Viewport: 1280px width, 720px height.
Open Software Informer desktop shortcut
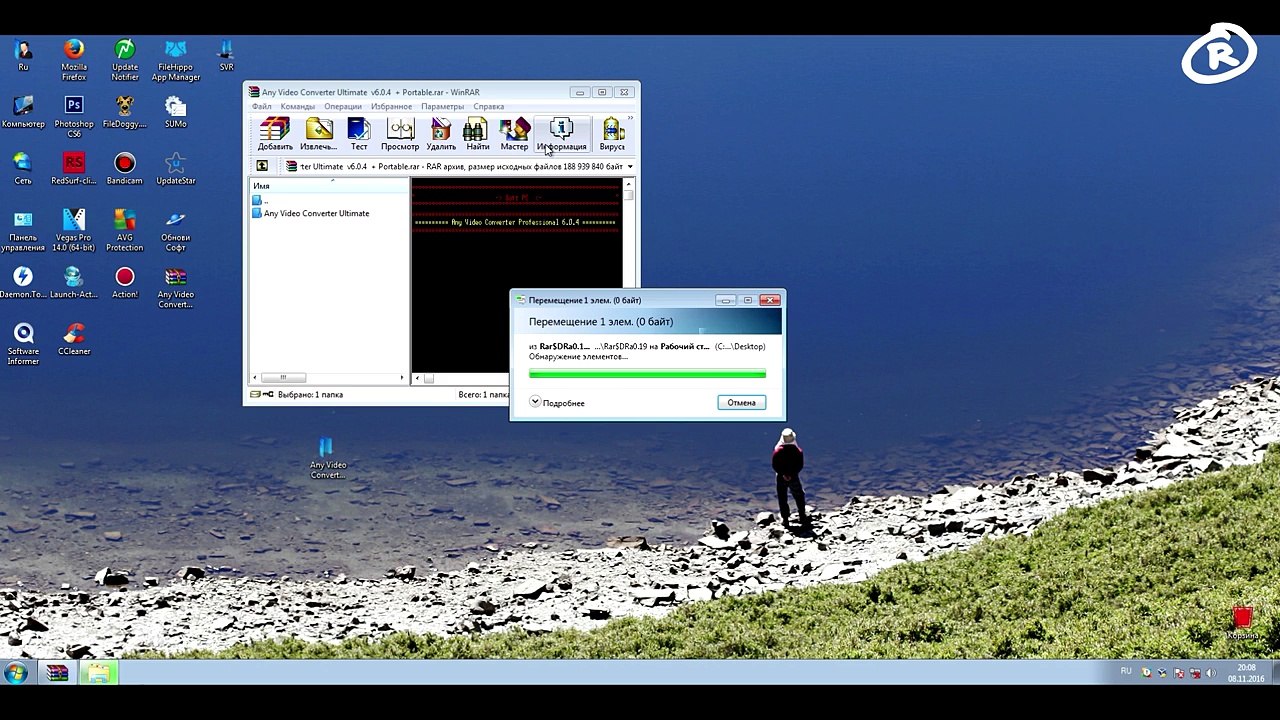[x=23, y=344]
